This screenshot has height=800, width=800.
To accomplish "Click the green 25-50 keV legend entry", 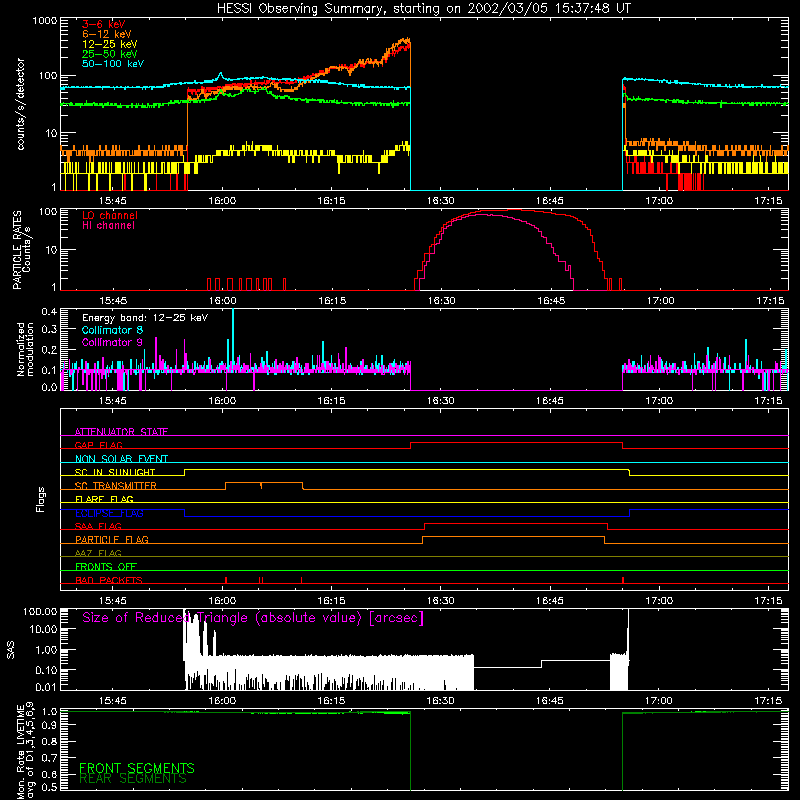I will (110, 54).
